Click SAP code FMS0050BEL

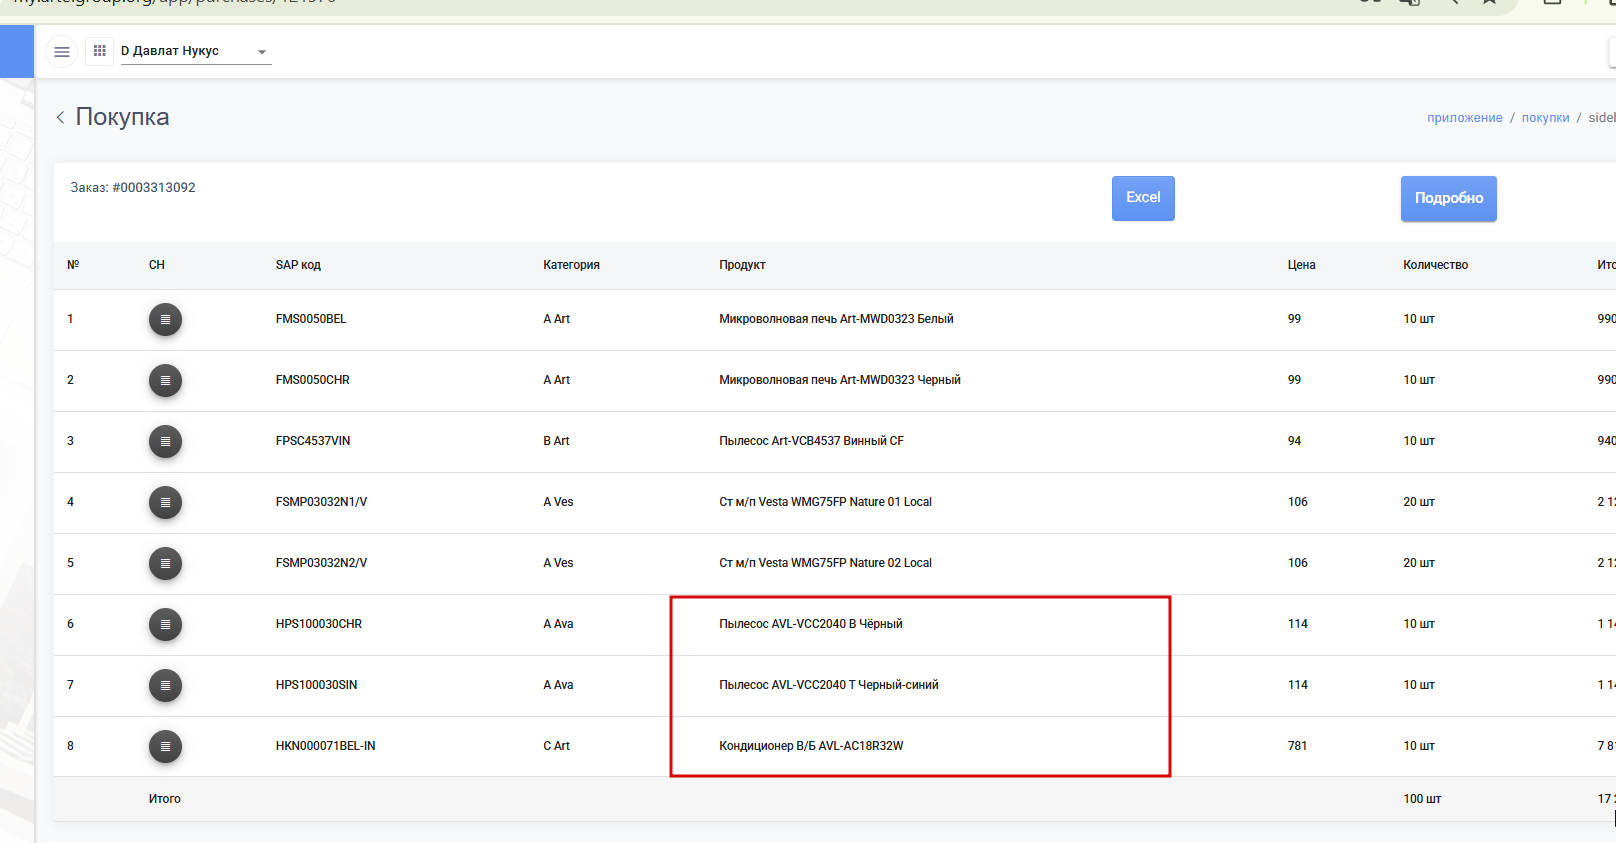(311, 319)
